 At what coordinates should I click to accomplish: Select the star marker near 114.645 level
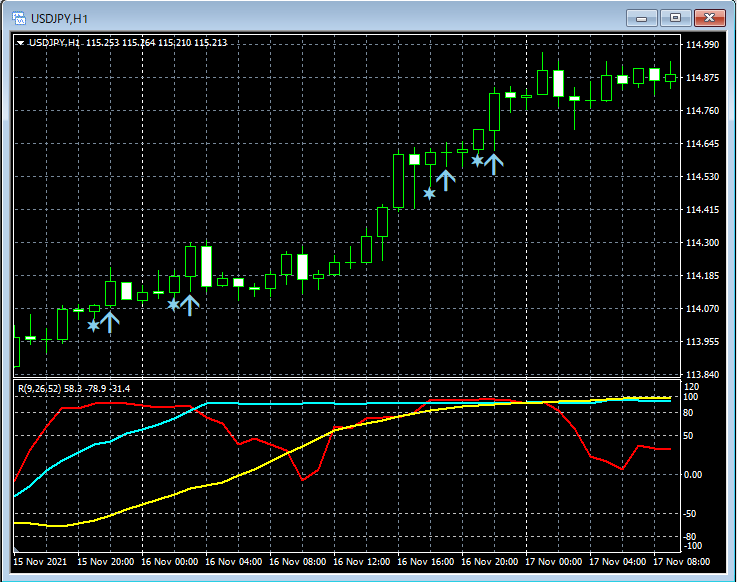pos(477,161)
